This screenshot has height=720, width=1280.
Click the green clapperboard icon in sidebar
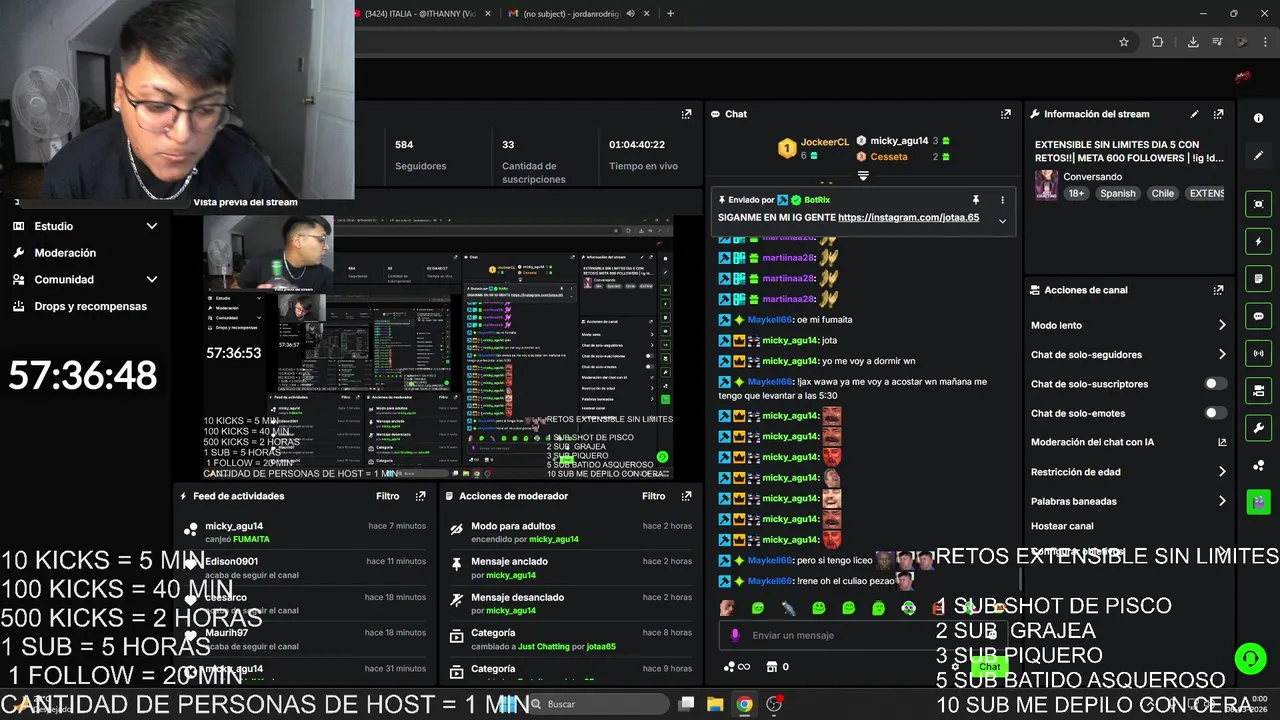click(x=1258, y=502)
